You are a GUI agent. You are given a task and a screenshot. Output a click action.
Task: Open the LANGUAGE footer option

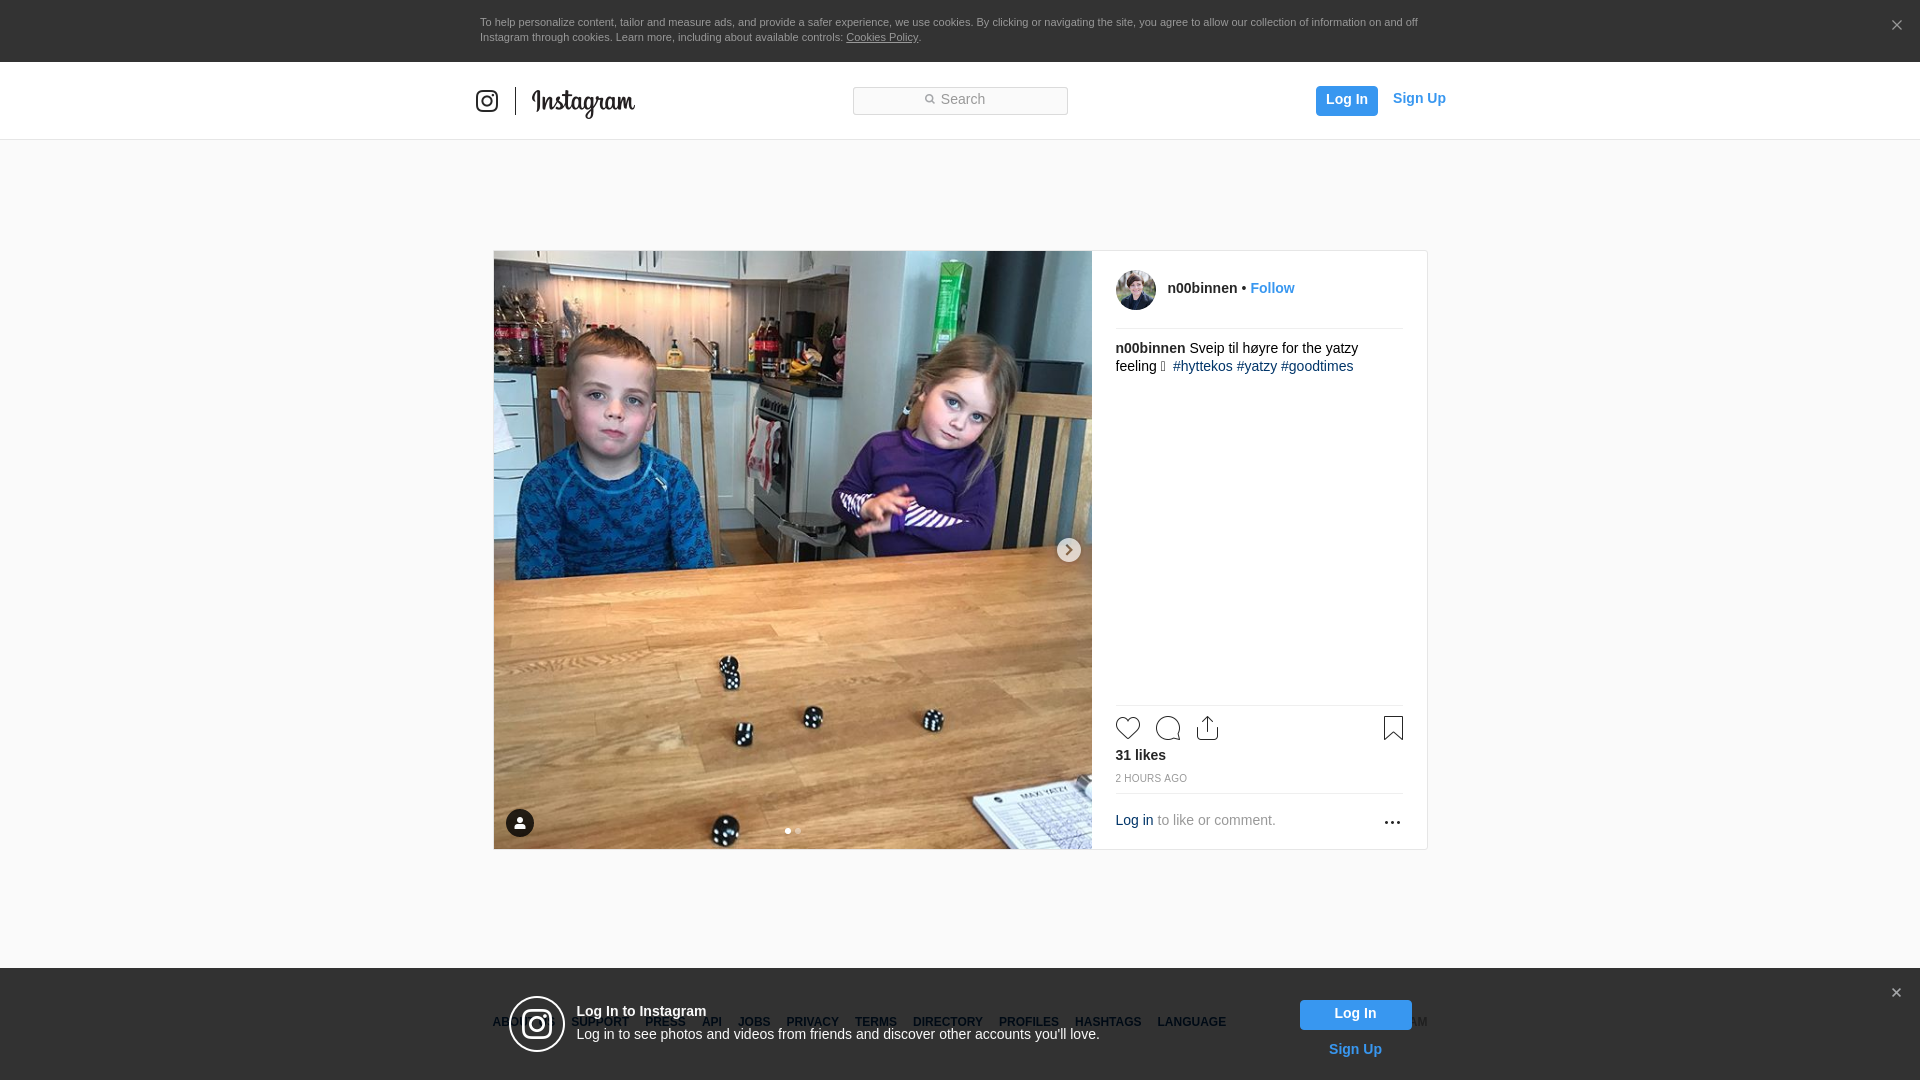click(1191, 1022)
